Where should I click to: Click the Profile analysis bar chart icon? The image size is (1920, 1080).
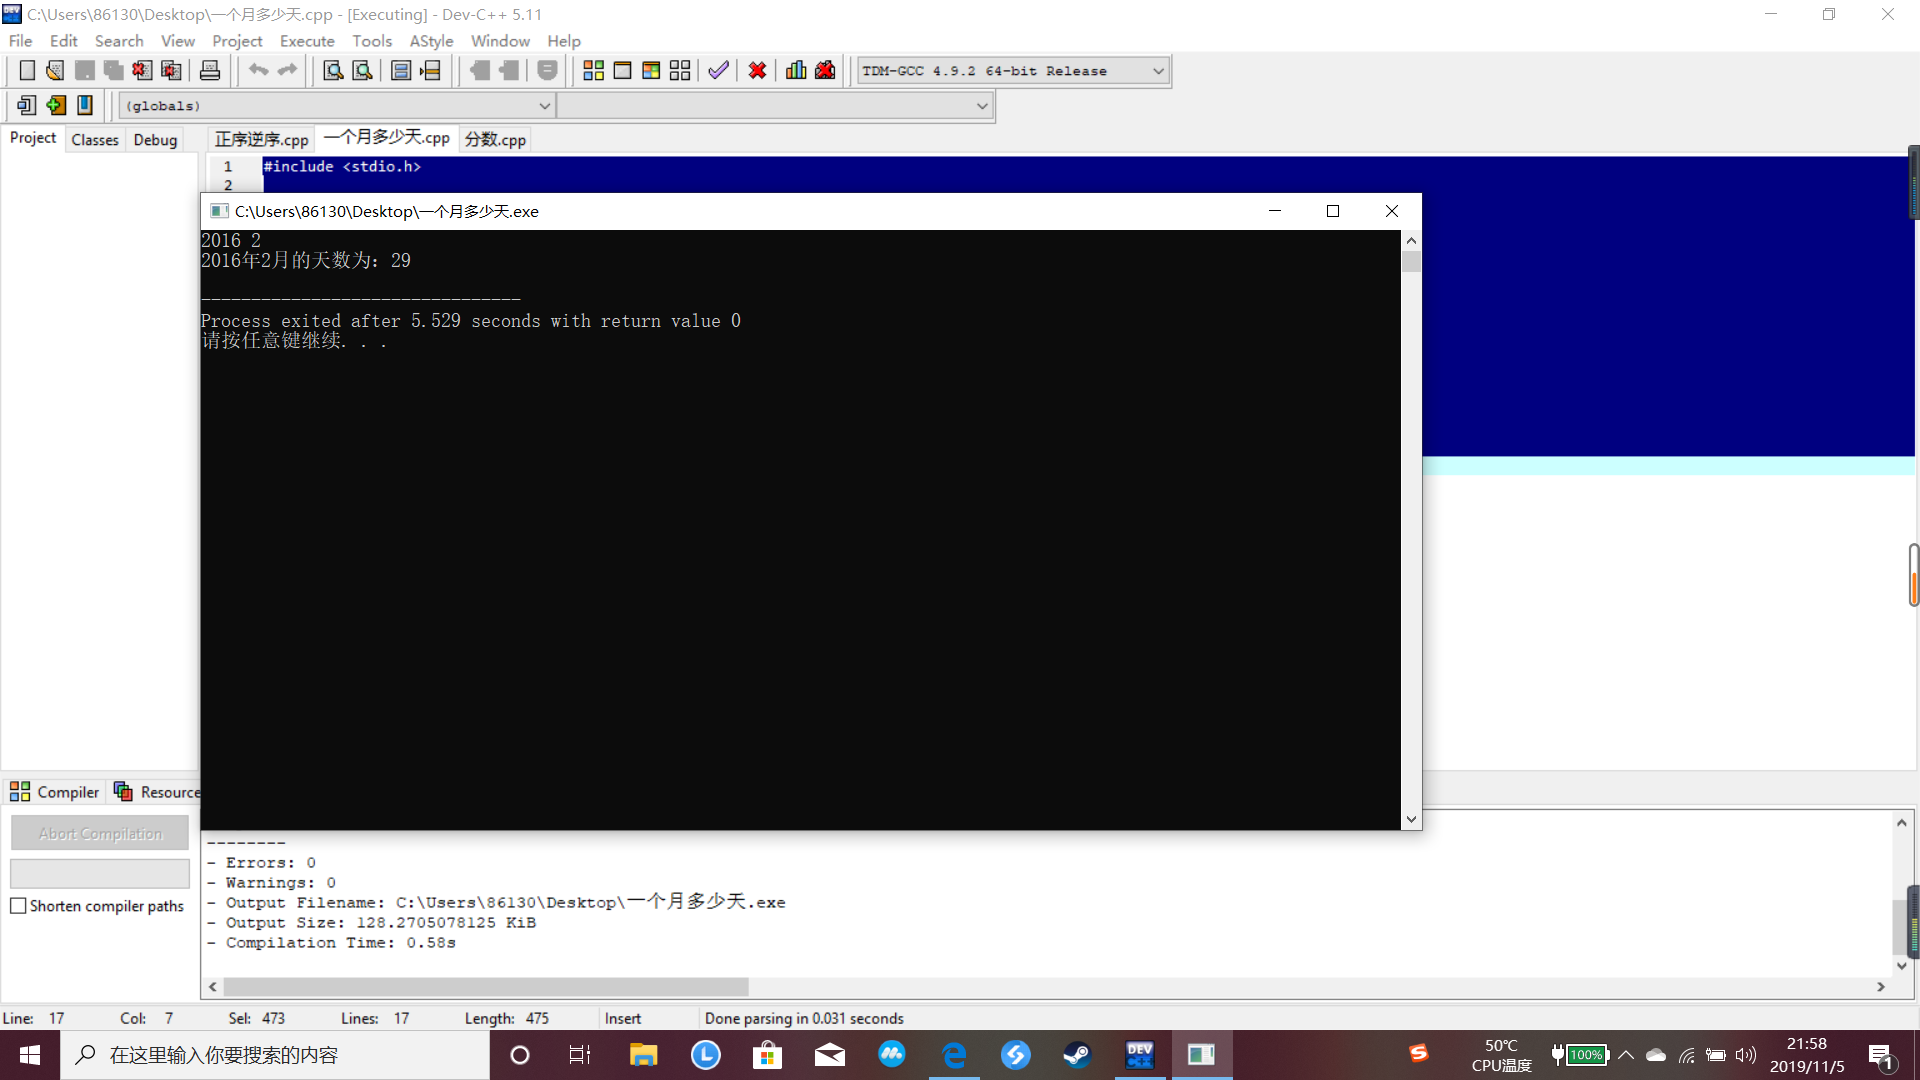click(796, 71)
